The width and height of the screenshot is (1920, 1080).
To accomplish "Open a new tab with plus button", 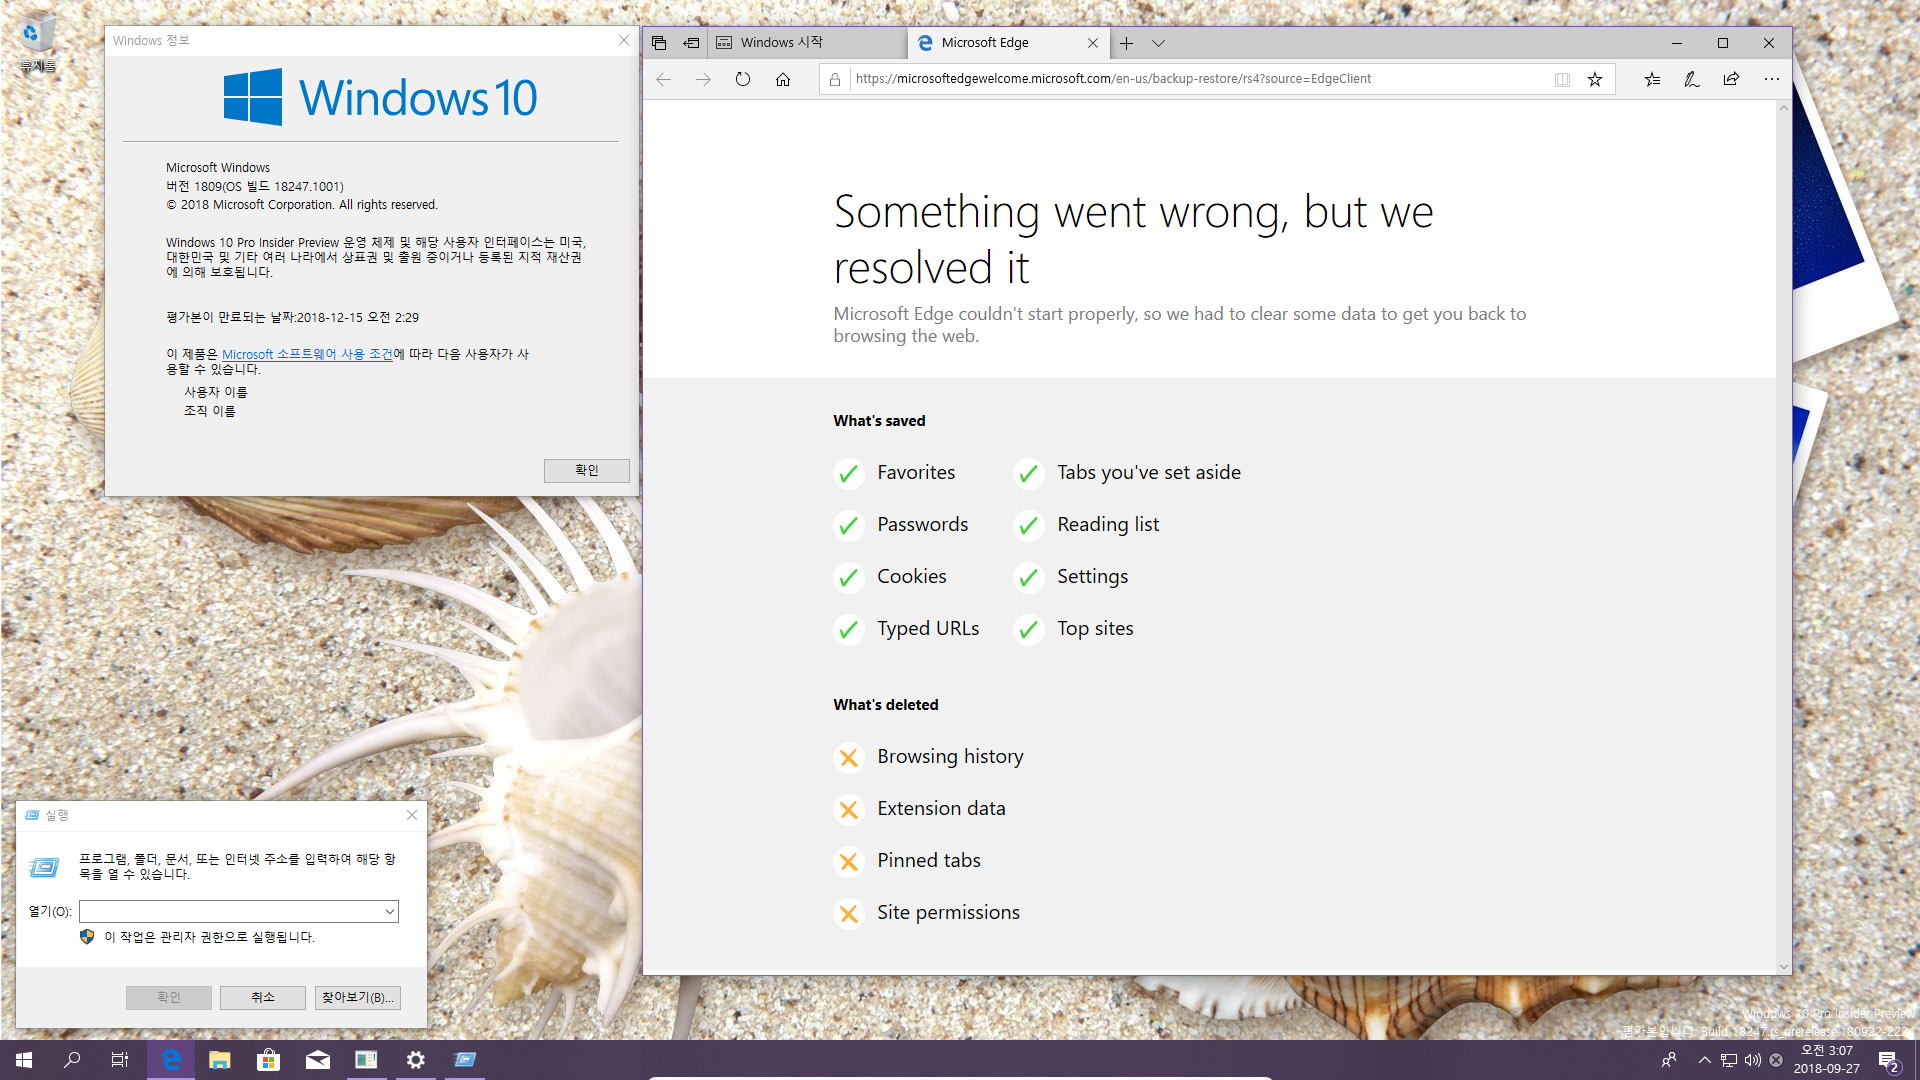I will tap(1126, 43).
